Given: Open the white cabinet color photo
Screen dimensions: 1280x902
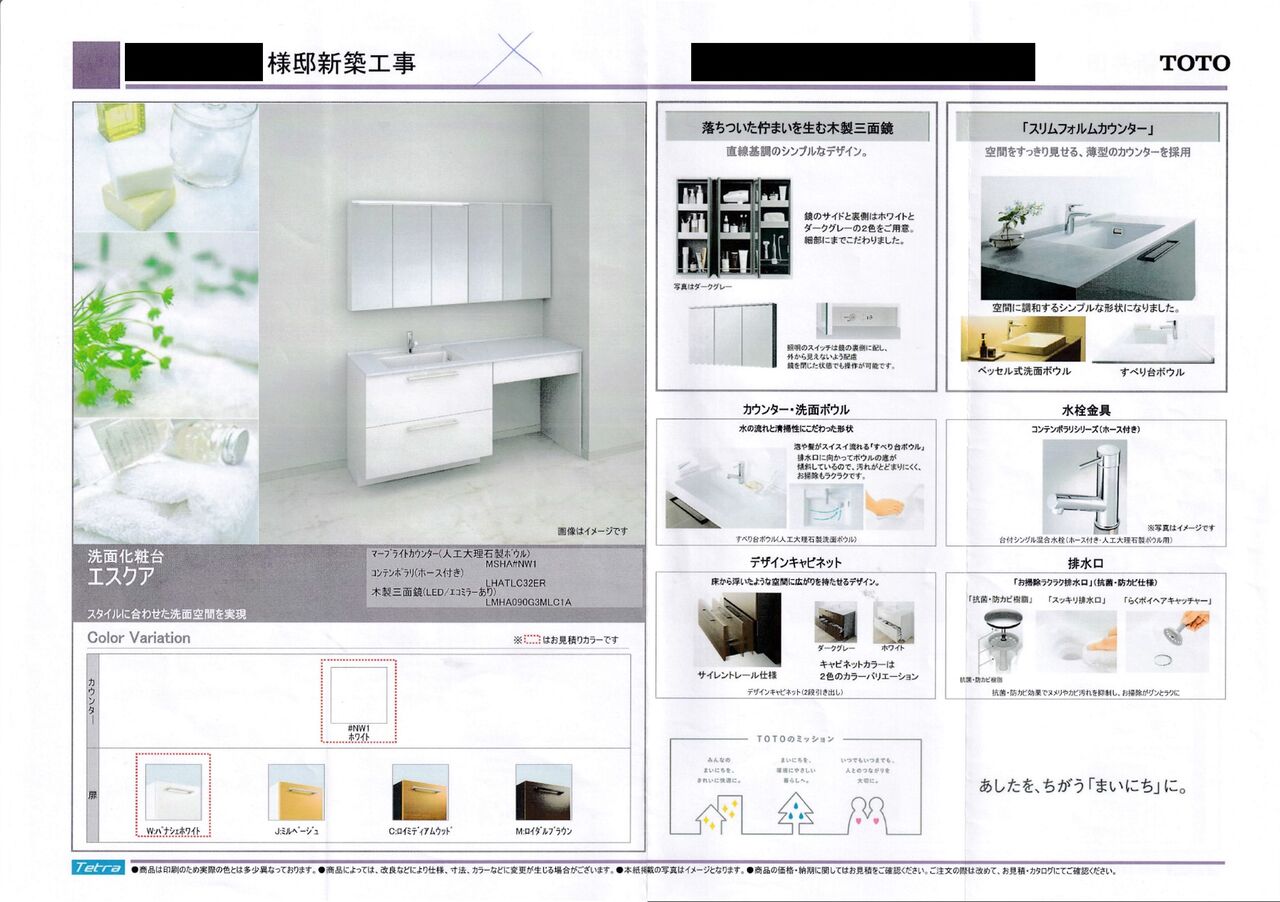Looking at the screenshot, I should pyautogui.click(x=893, y=622).
